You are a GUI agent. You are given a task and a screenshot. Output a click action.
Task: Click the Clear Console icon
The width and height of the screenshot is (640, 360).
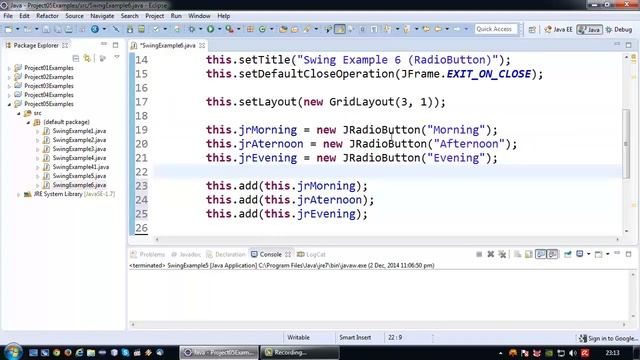click(x=517, y=254)
